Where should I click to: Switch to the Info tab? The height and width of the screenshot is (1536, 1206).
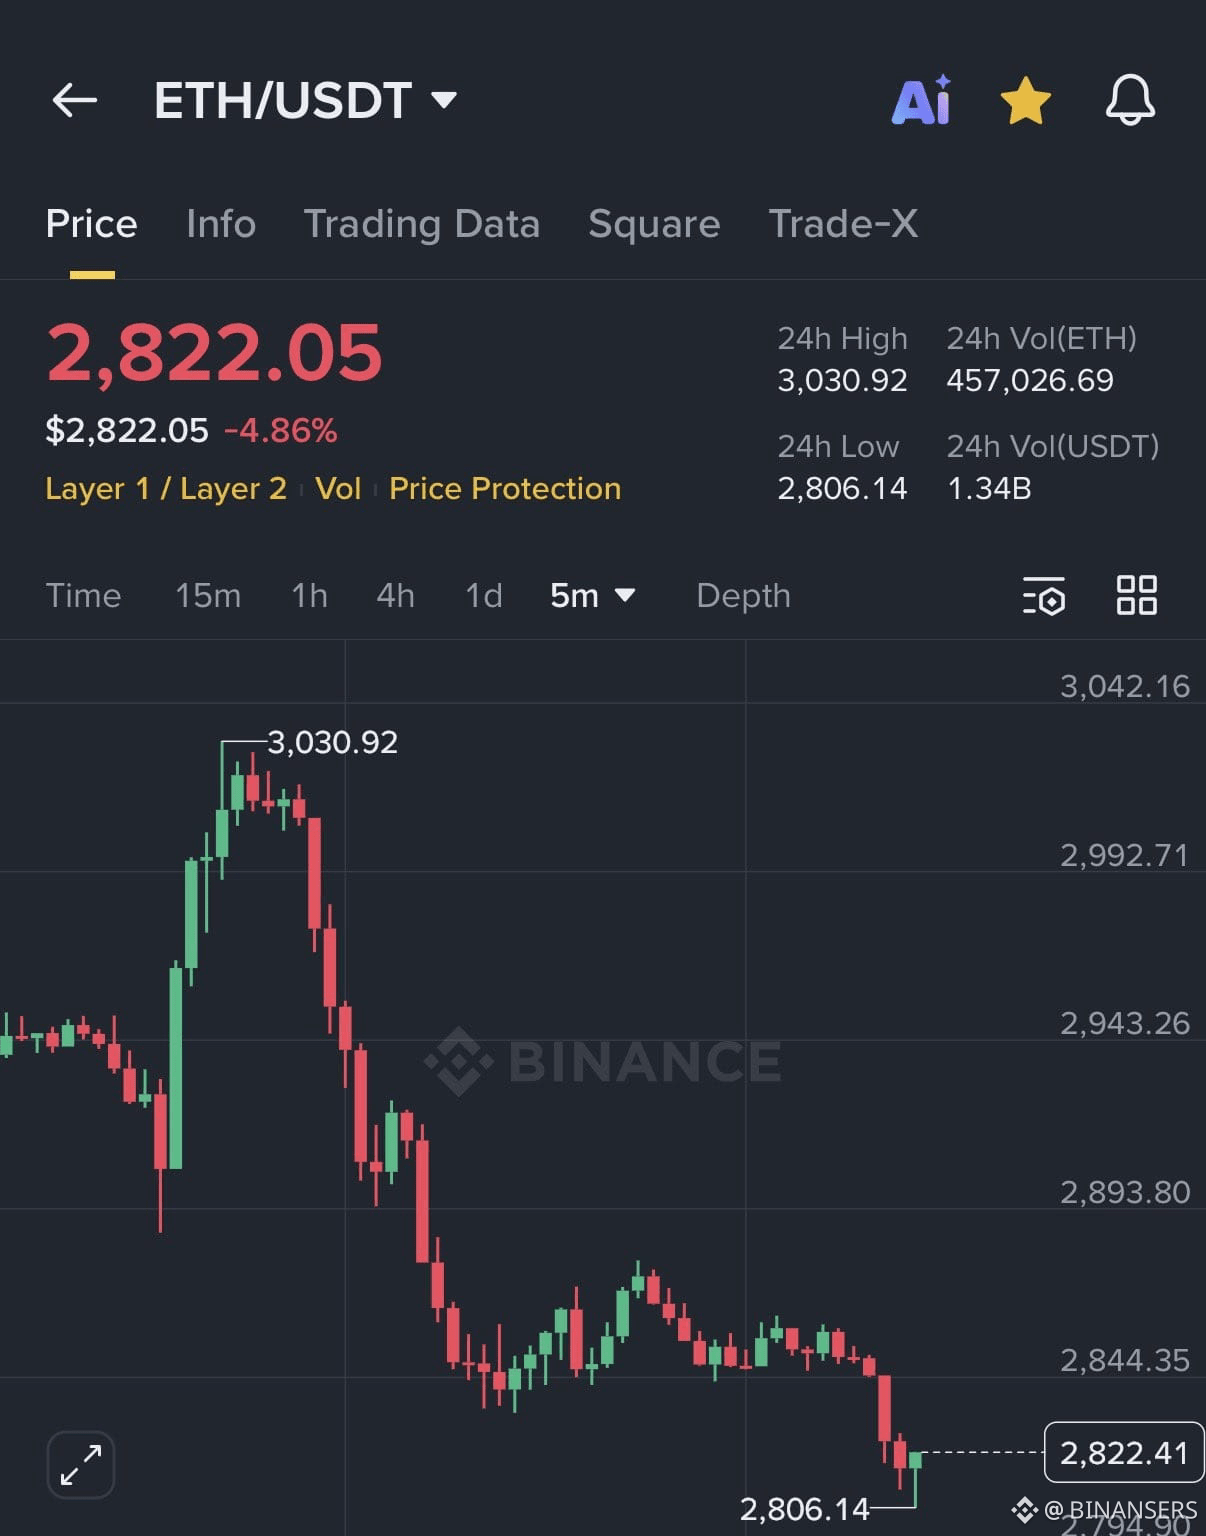221,224
